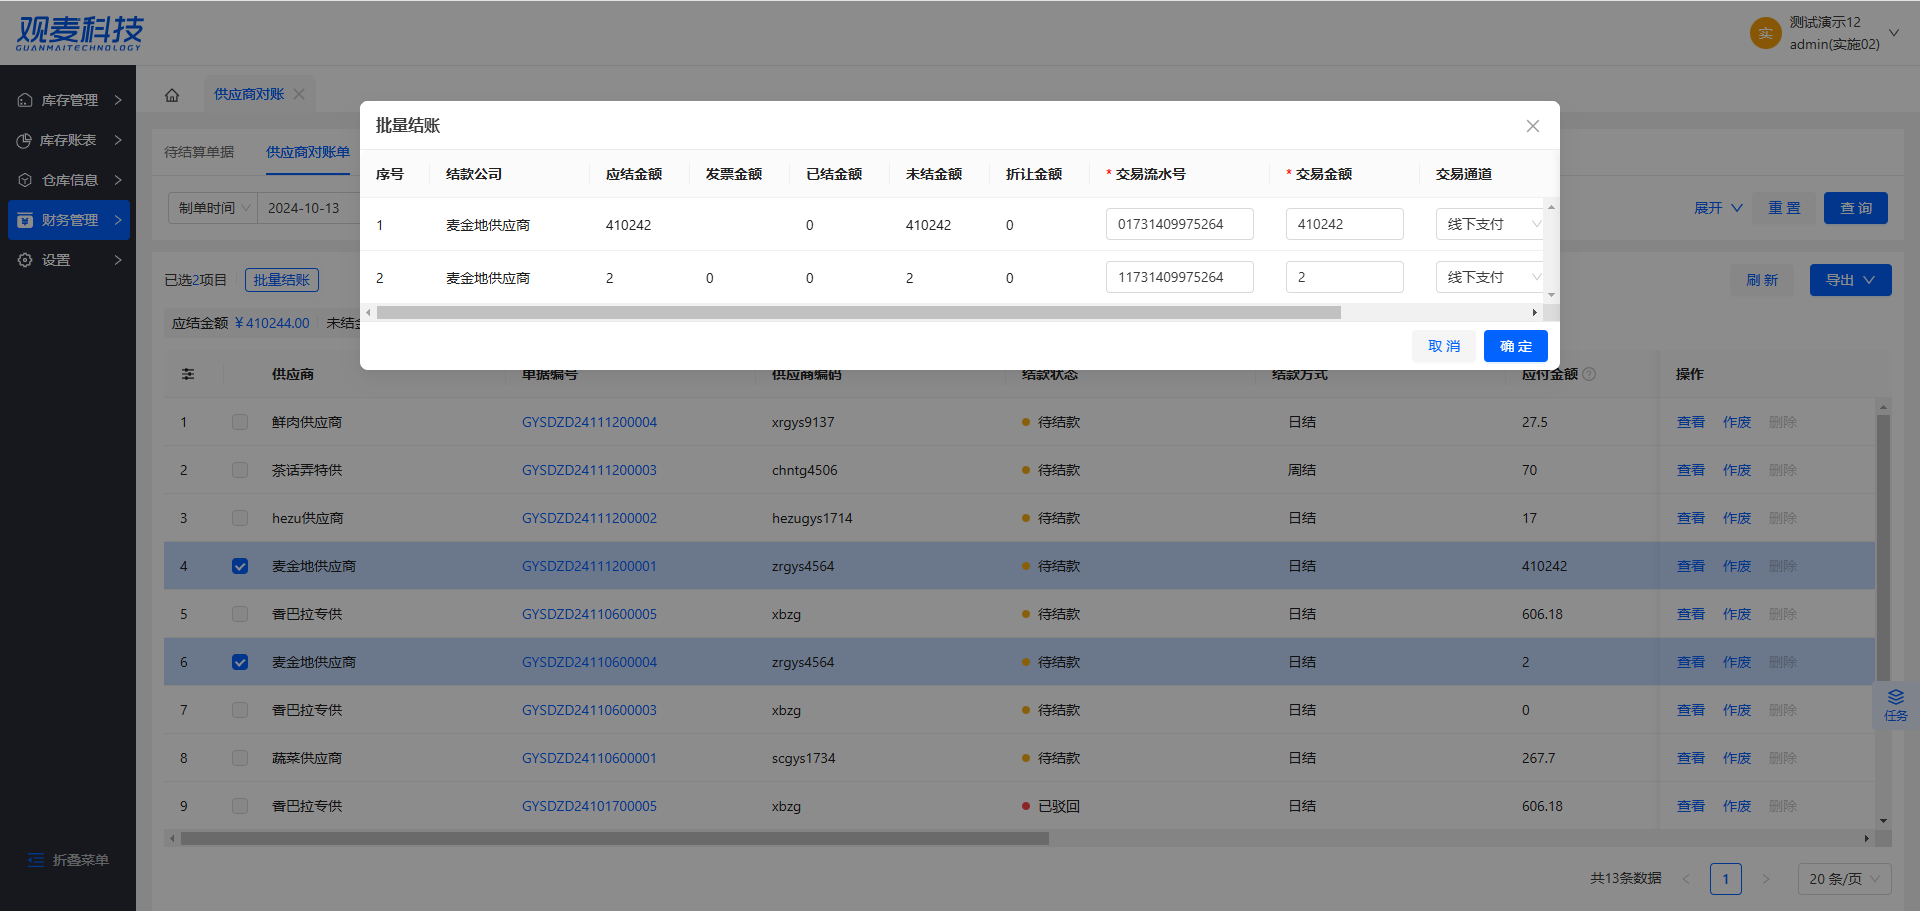Image resolution: width=1920 pixels, height=911 pixels.
Task: Click 取消 in the dialog
Action: tap(1444, 346)
